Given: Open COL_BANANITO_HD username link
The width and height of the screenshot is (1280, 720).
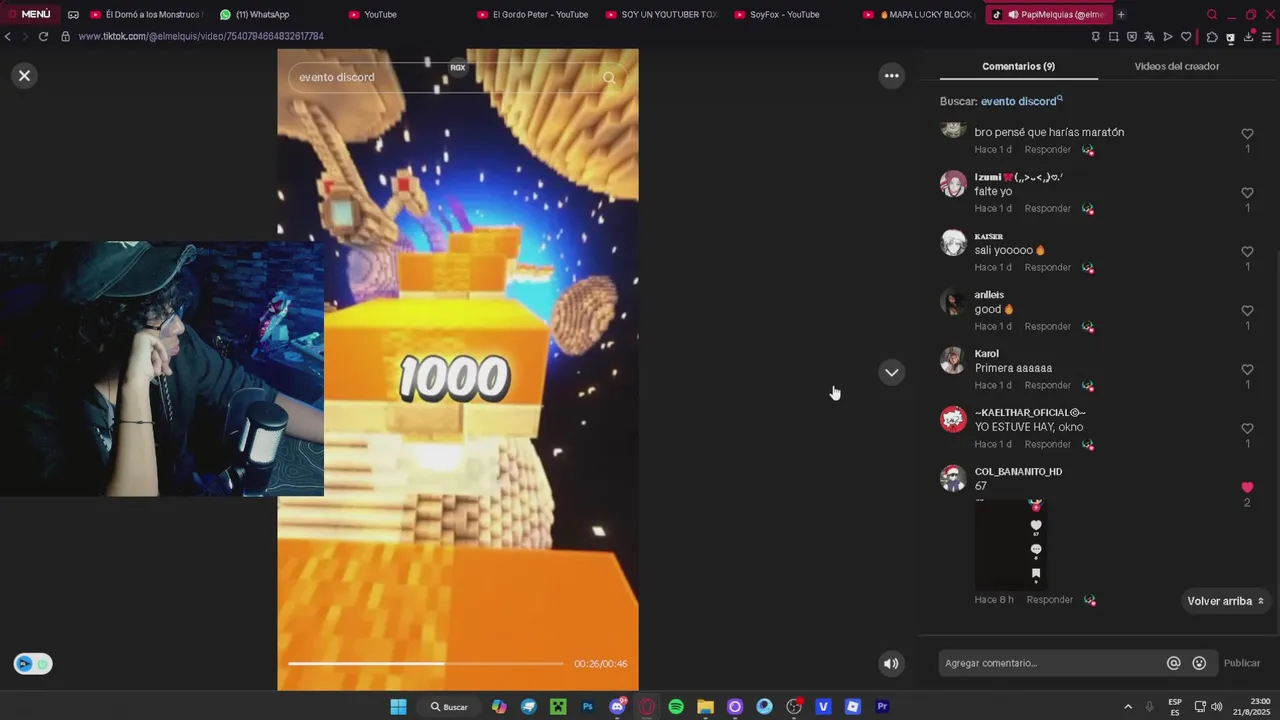Looking at the screenshot, I should [1018, 472].
